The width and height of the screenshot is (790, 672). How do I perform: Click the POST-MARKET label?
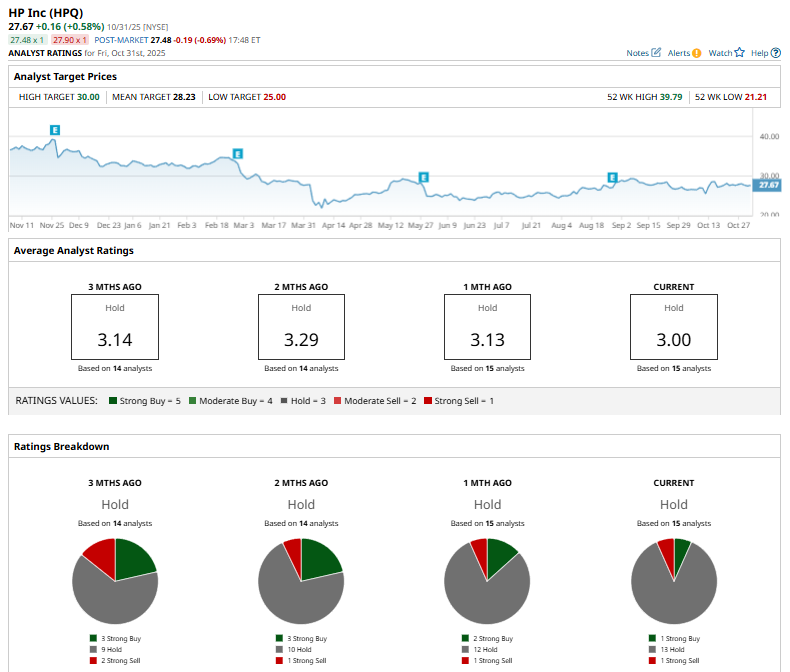click(121, 40)
